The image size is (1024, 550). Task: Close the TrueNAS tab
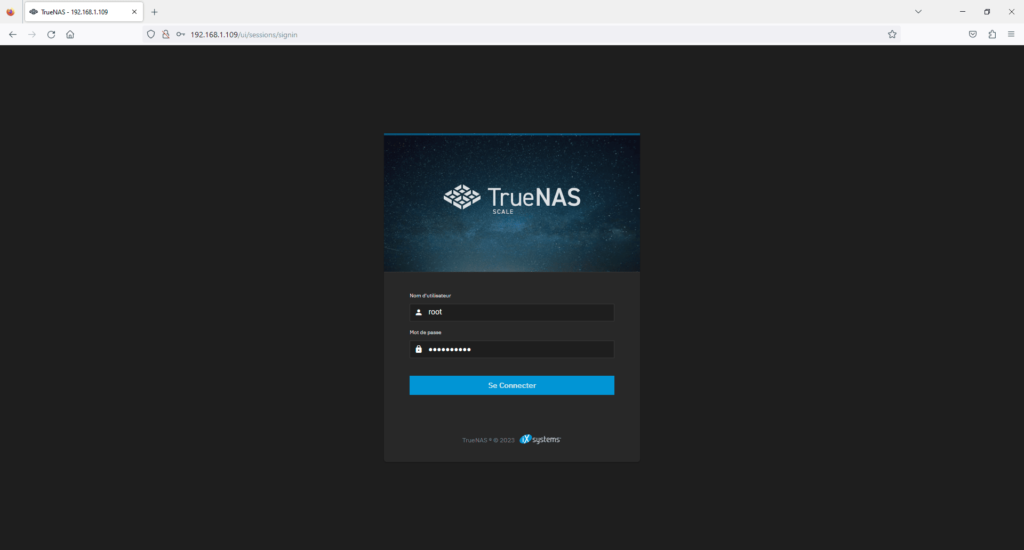(135, 12)
